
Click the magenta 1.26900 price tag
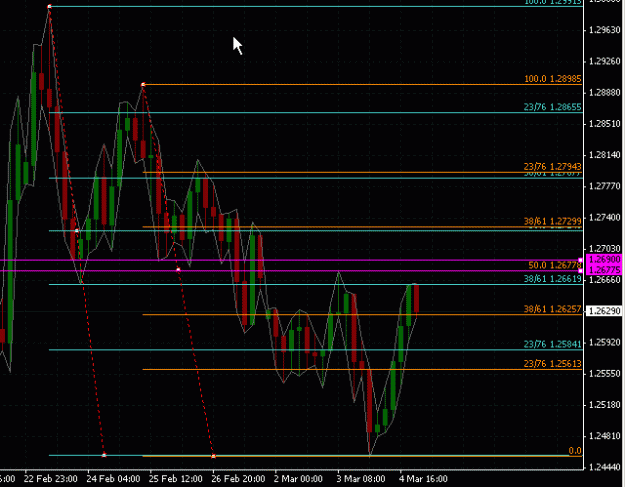(x=604, y=259)
